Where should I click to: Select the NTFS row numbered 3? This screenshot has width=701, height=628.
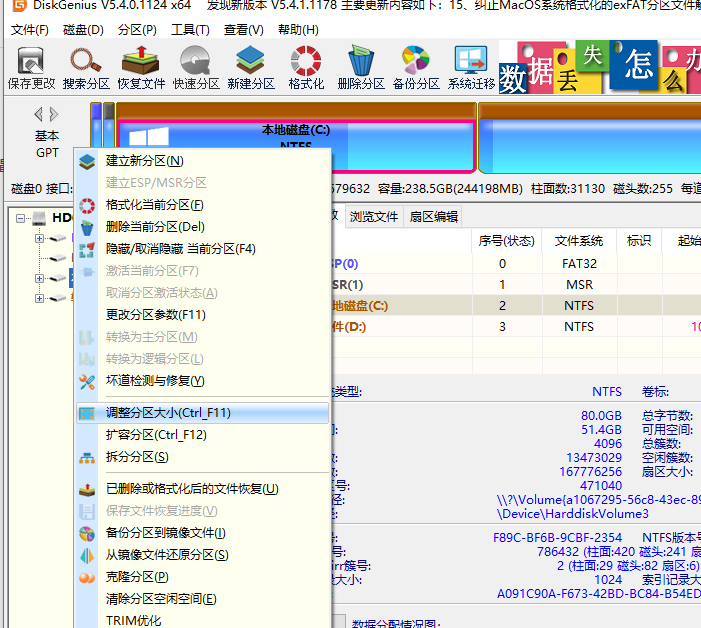pyautogui.click(x=516, y=327)
